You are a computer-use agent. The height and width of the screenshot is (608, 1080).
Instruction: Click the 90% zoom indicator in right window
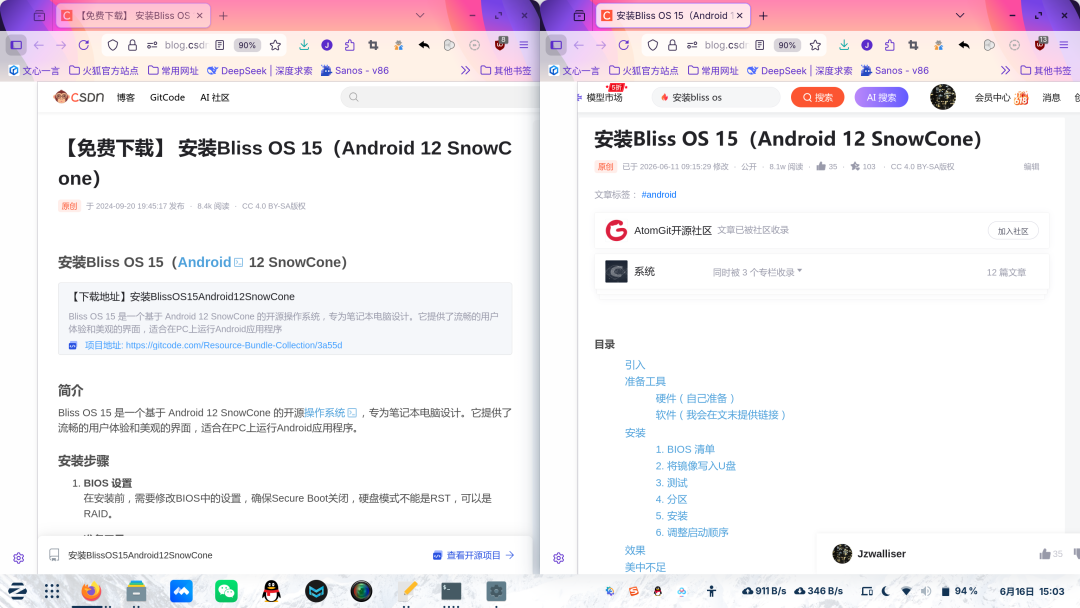[x=787, y=45]
